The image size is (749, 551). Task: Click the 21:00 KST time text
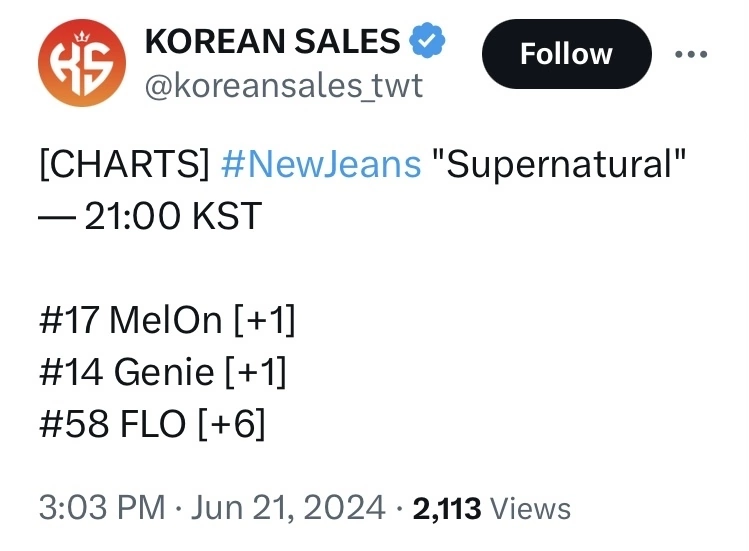click(x=173, y=216)
